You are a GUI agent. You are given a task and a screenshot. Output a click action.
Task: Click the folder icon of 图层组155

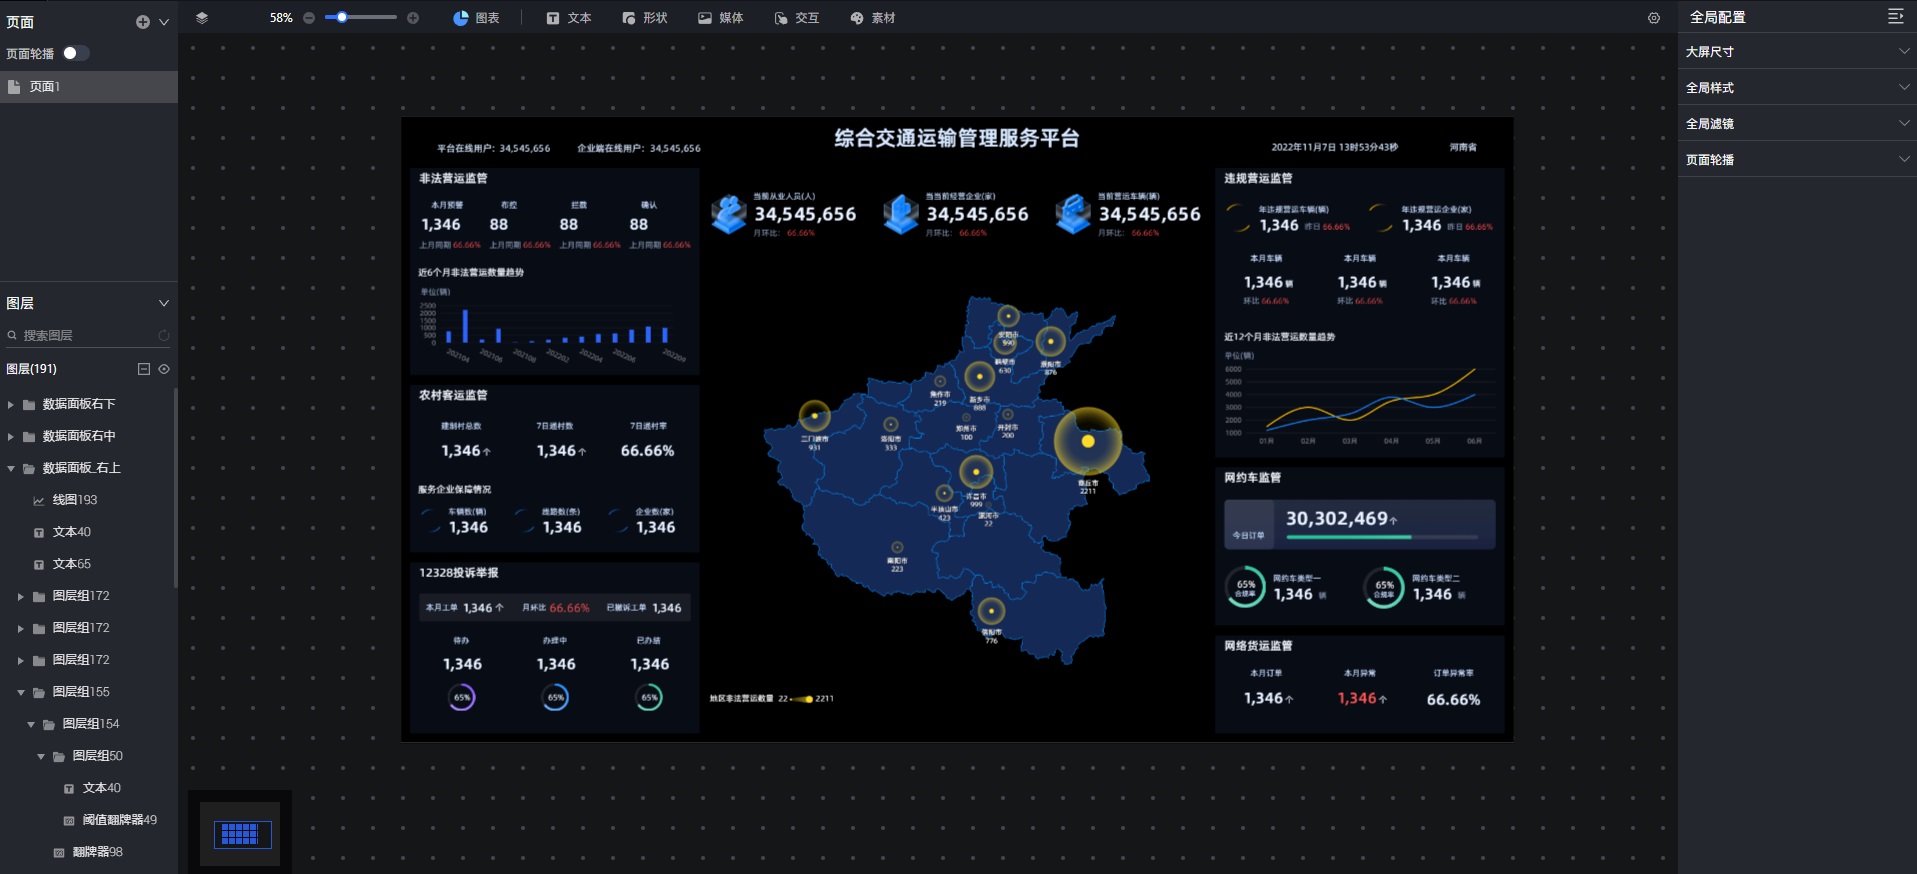click(39, 692)
